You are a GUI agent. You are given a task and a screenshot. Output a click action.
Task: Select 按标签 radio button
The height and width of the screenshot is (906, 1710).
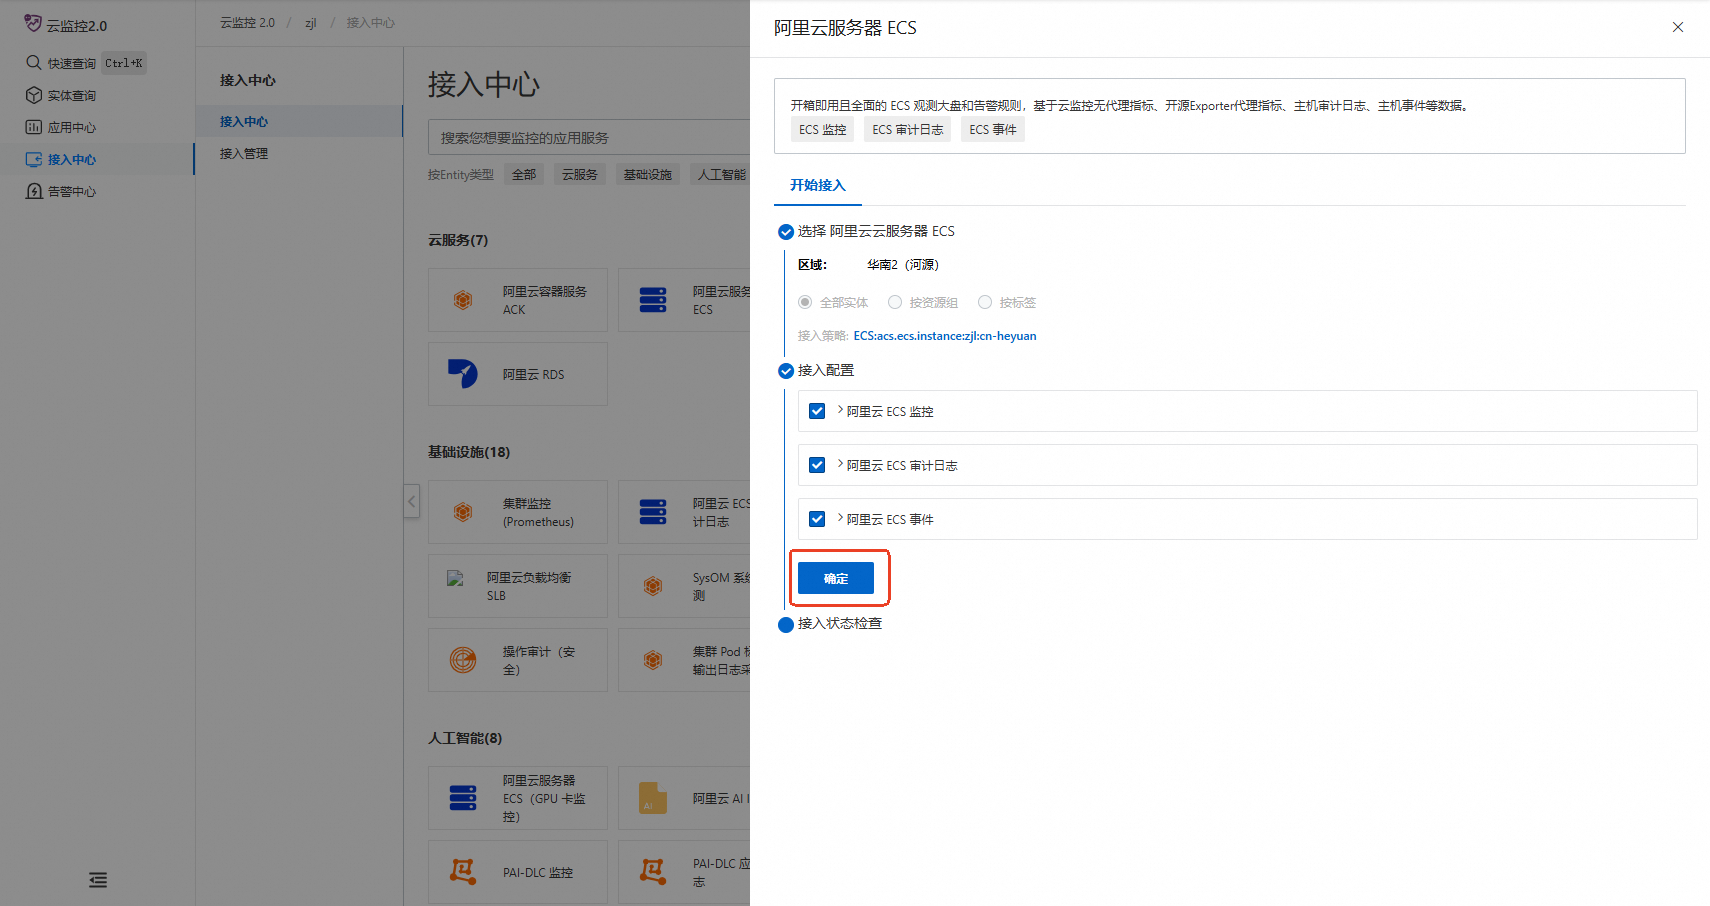(985, 302)
